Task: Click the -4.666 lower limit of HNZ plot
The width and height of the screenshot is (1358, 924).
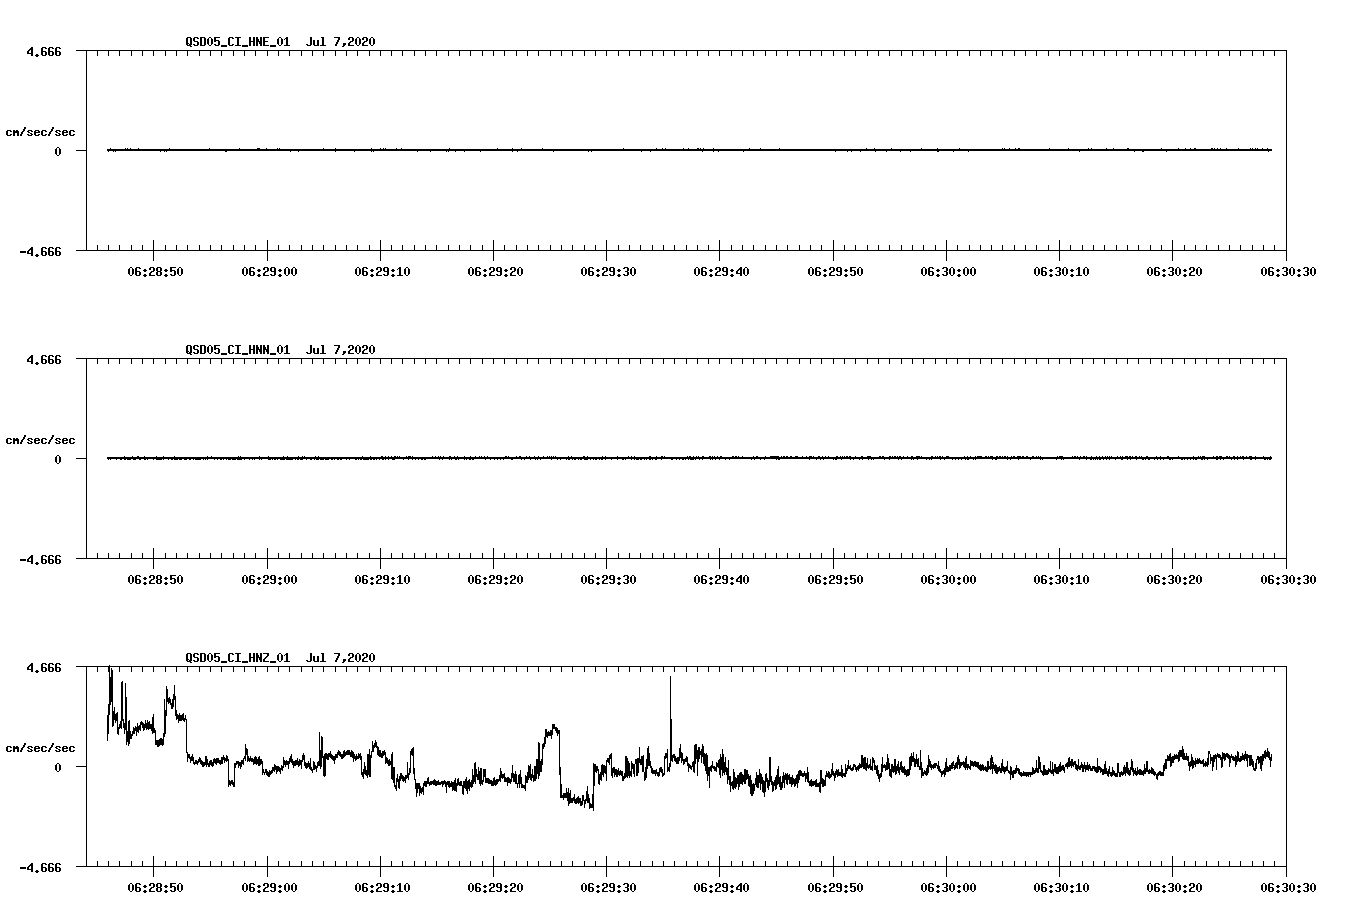Action: (40, 867)
